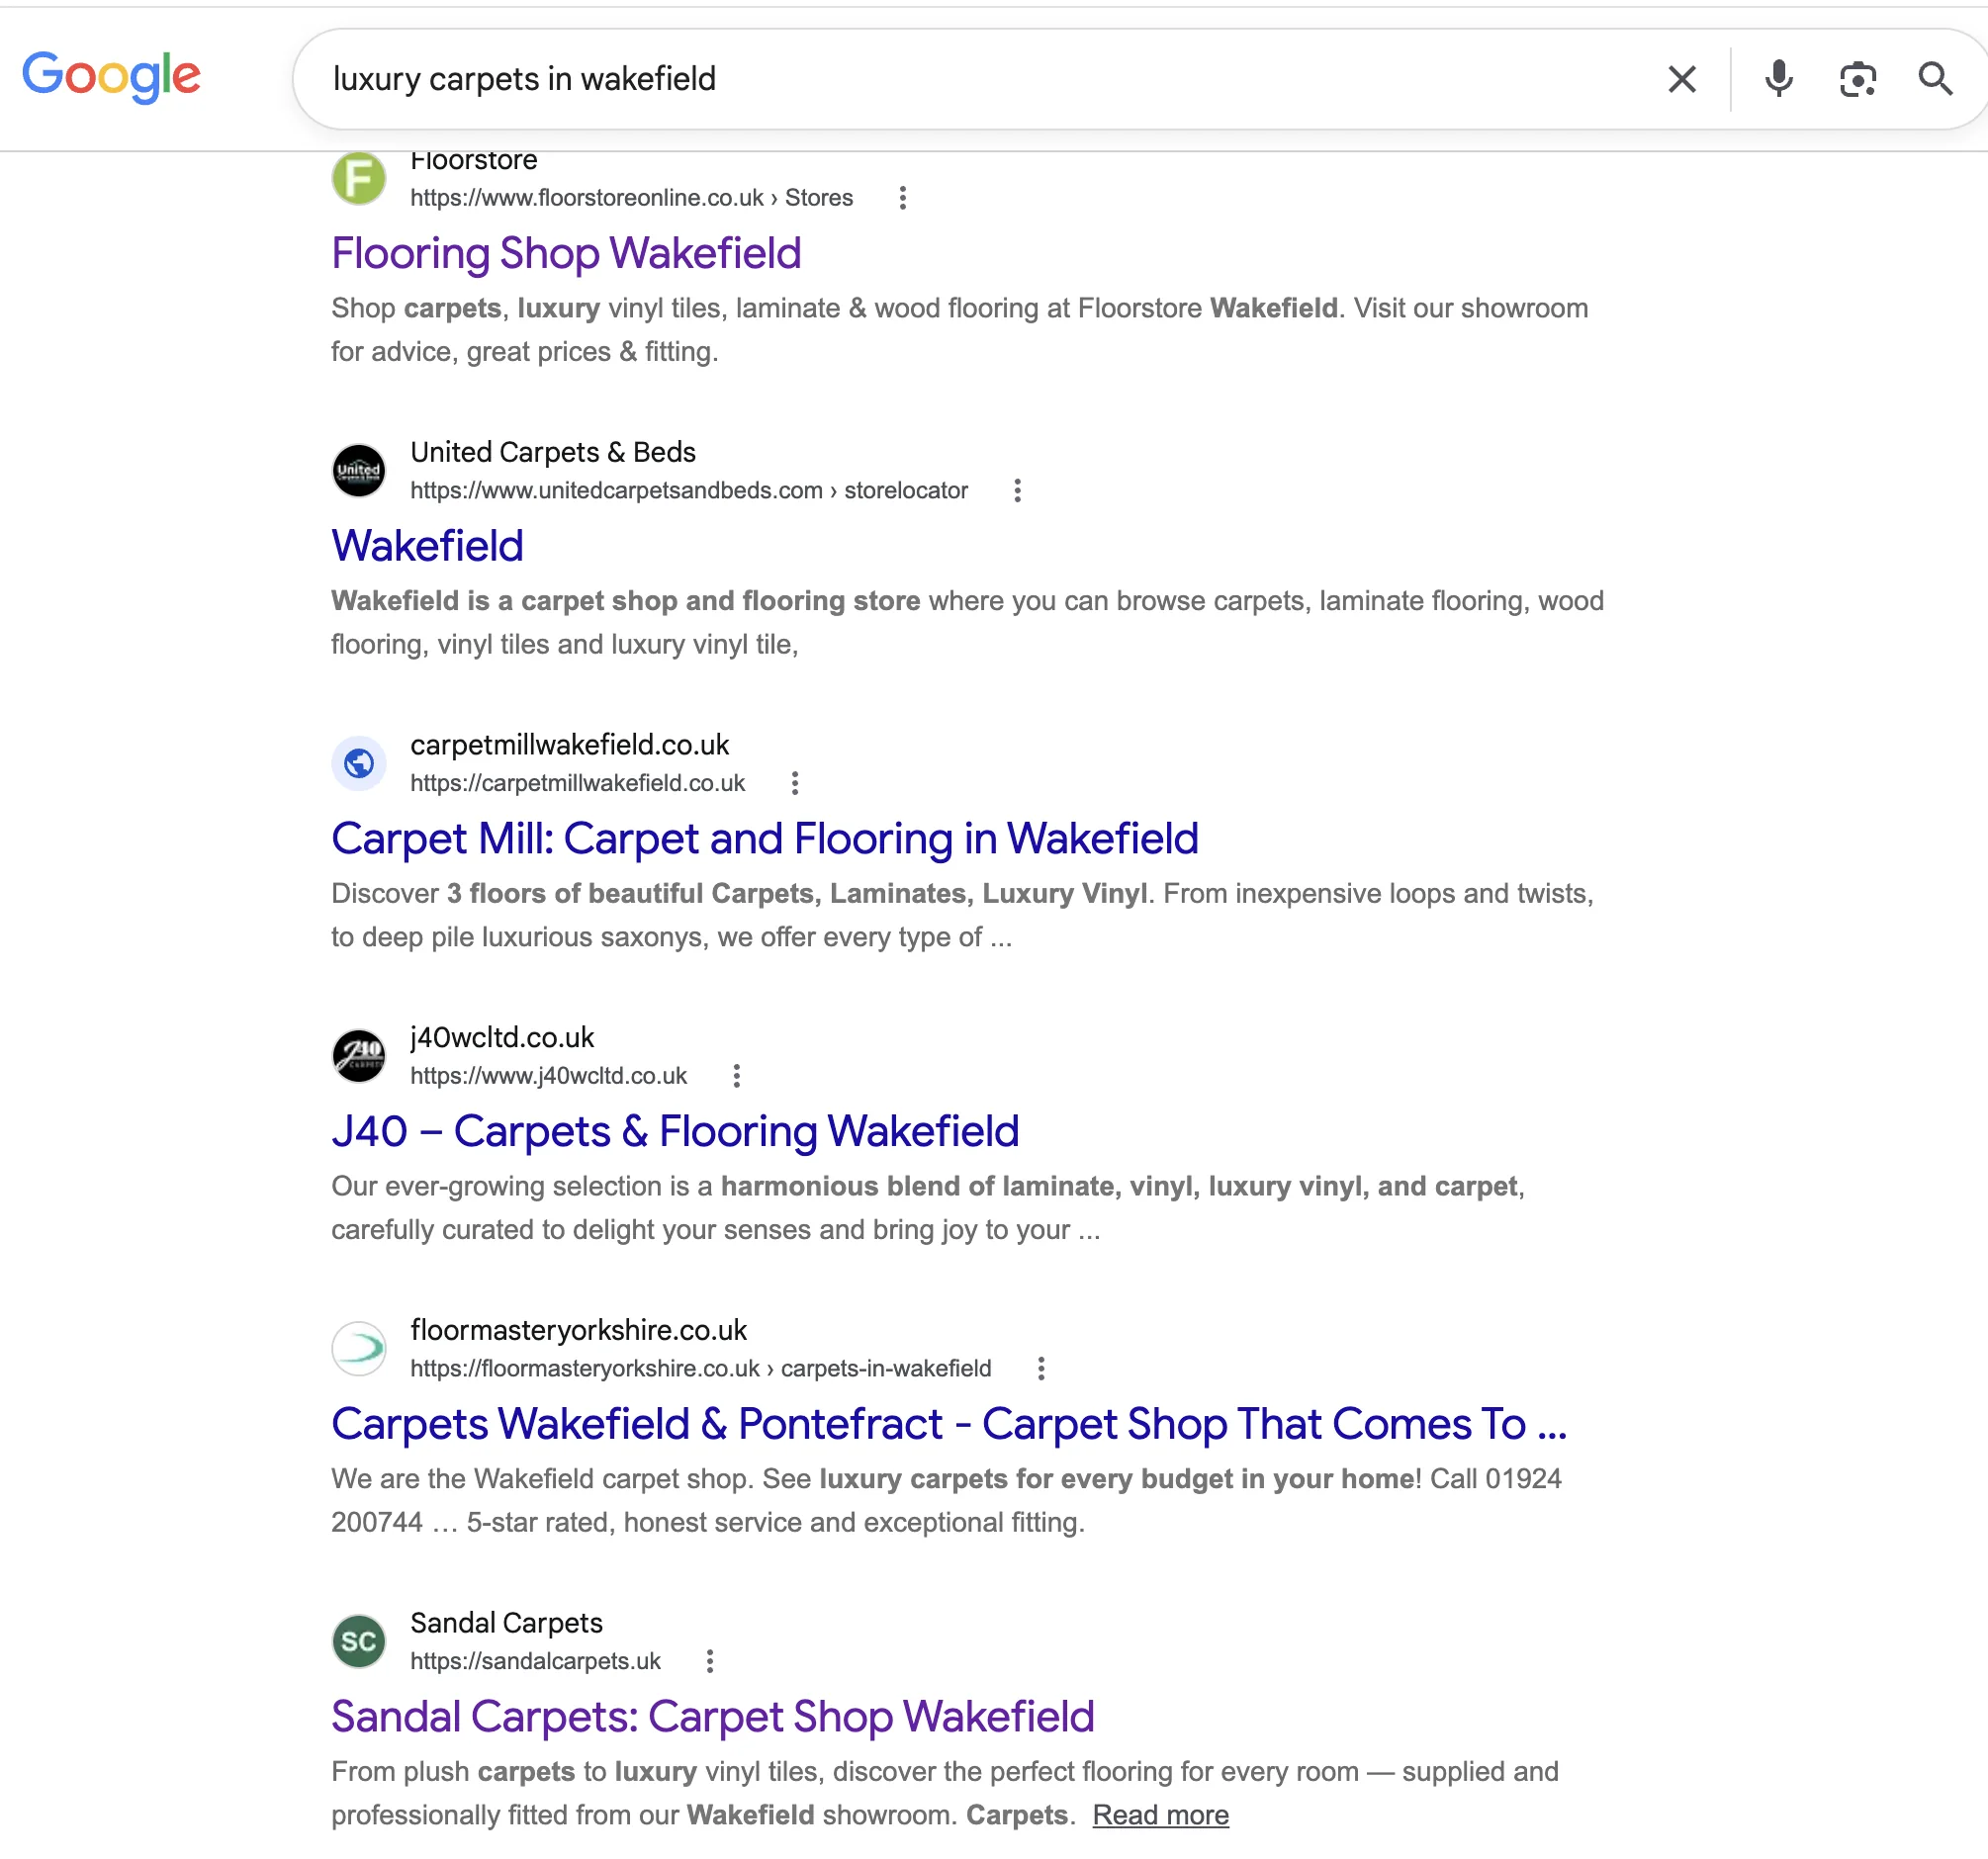
Task: Click the floormasteryorkshire favicon
Action: click(x=359, y=1348)
